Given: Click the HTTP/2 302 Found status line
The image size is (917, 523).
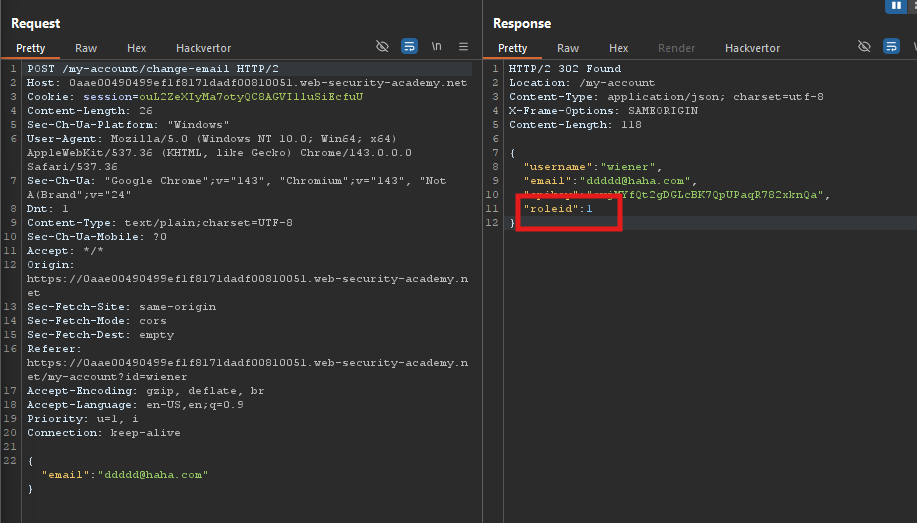Looking at the screenshot, I should (x=565, y=68).
